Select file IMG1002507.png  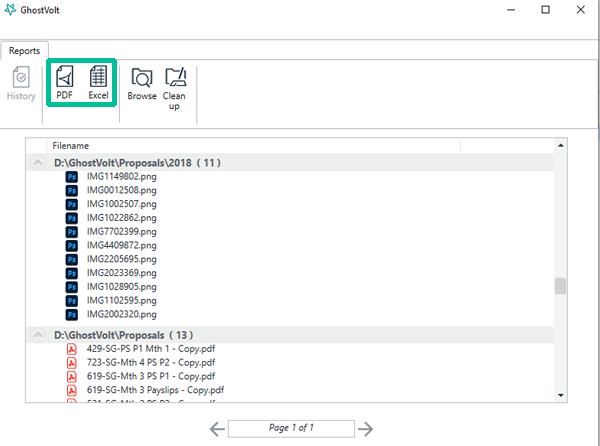pyautogui.click(x=122, y=204)
